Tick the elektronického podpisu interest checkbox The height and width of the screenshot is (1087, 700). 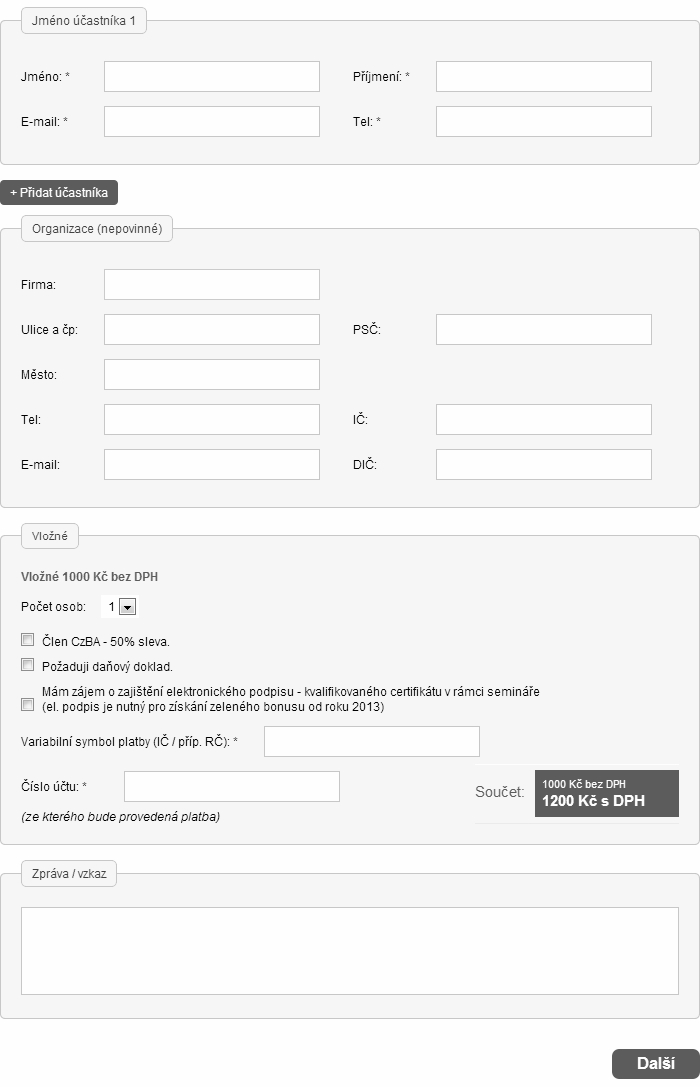pos(28,704)
